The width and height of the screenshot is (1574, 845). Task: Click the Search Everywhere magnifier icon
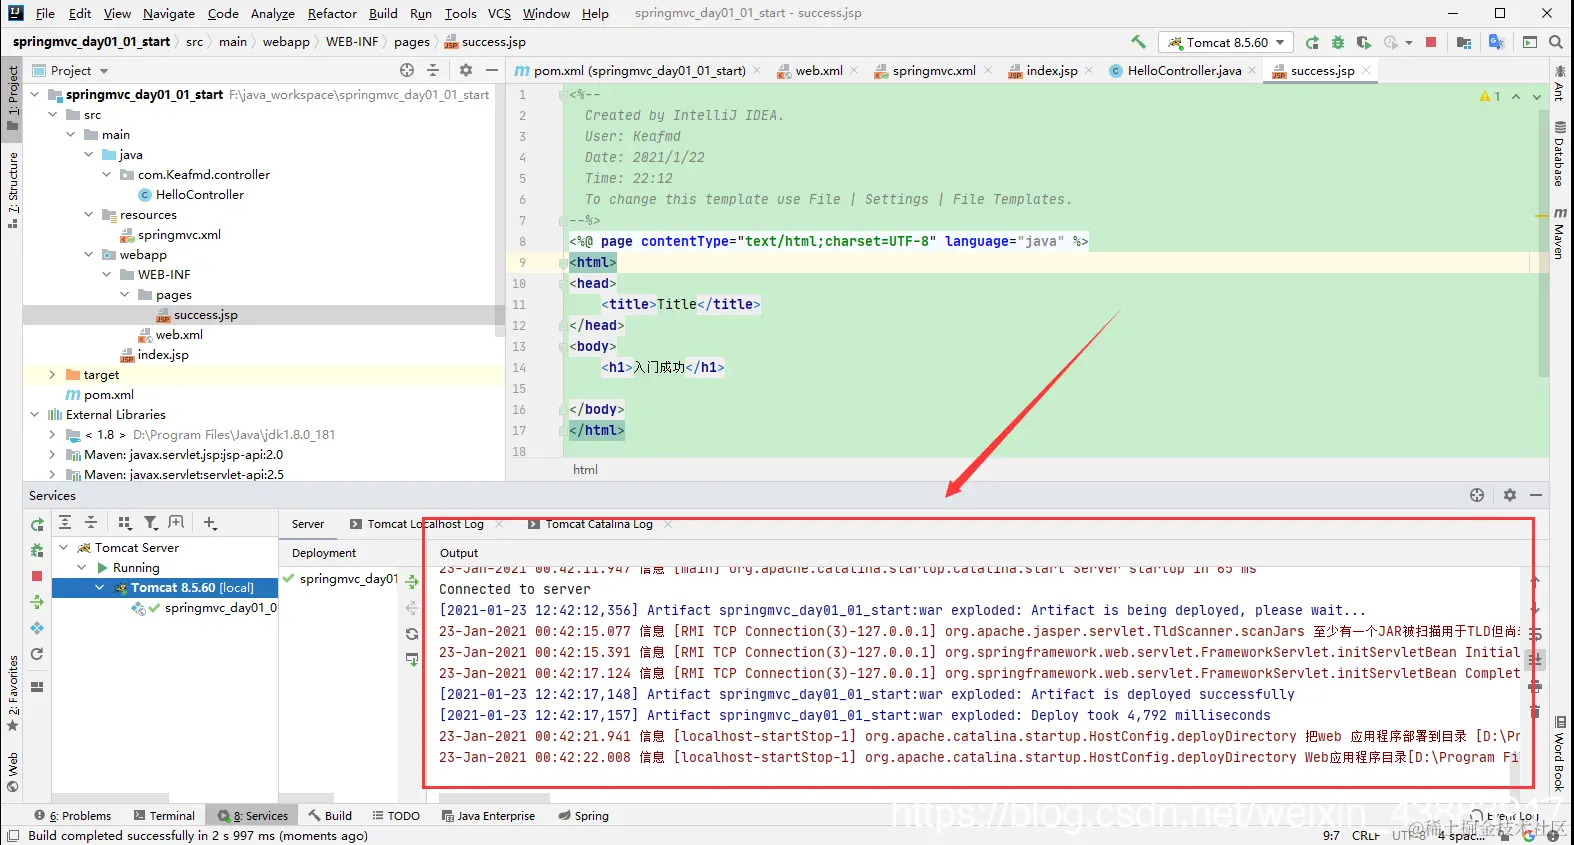click(x=1556, y=42)
